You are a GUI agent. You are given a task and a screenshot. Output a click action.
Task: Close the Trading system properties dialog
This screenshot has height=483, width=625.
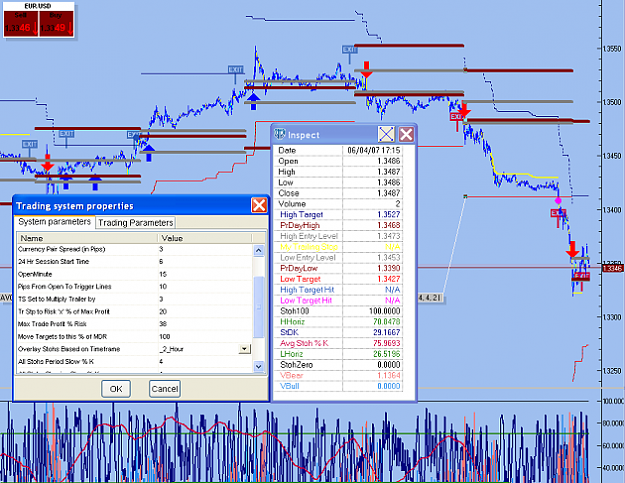tap(259, 206)
